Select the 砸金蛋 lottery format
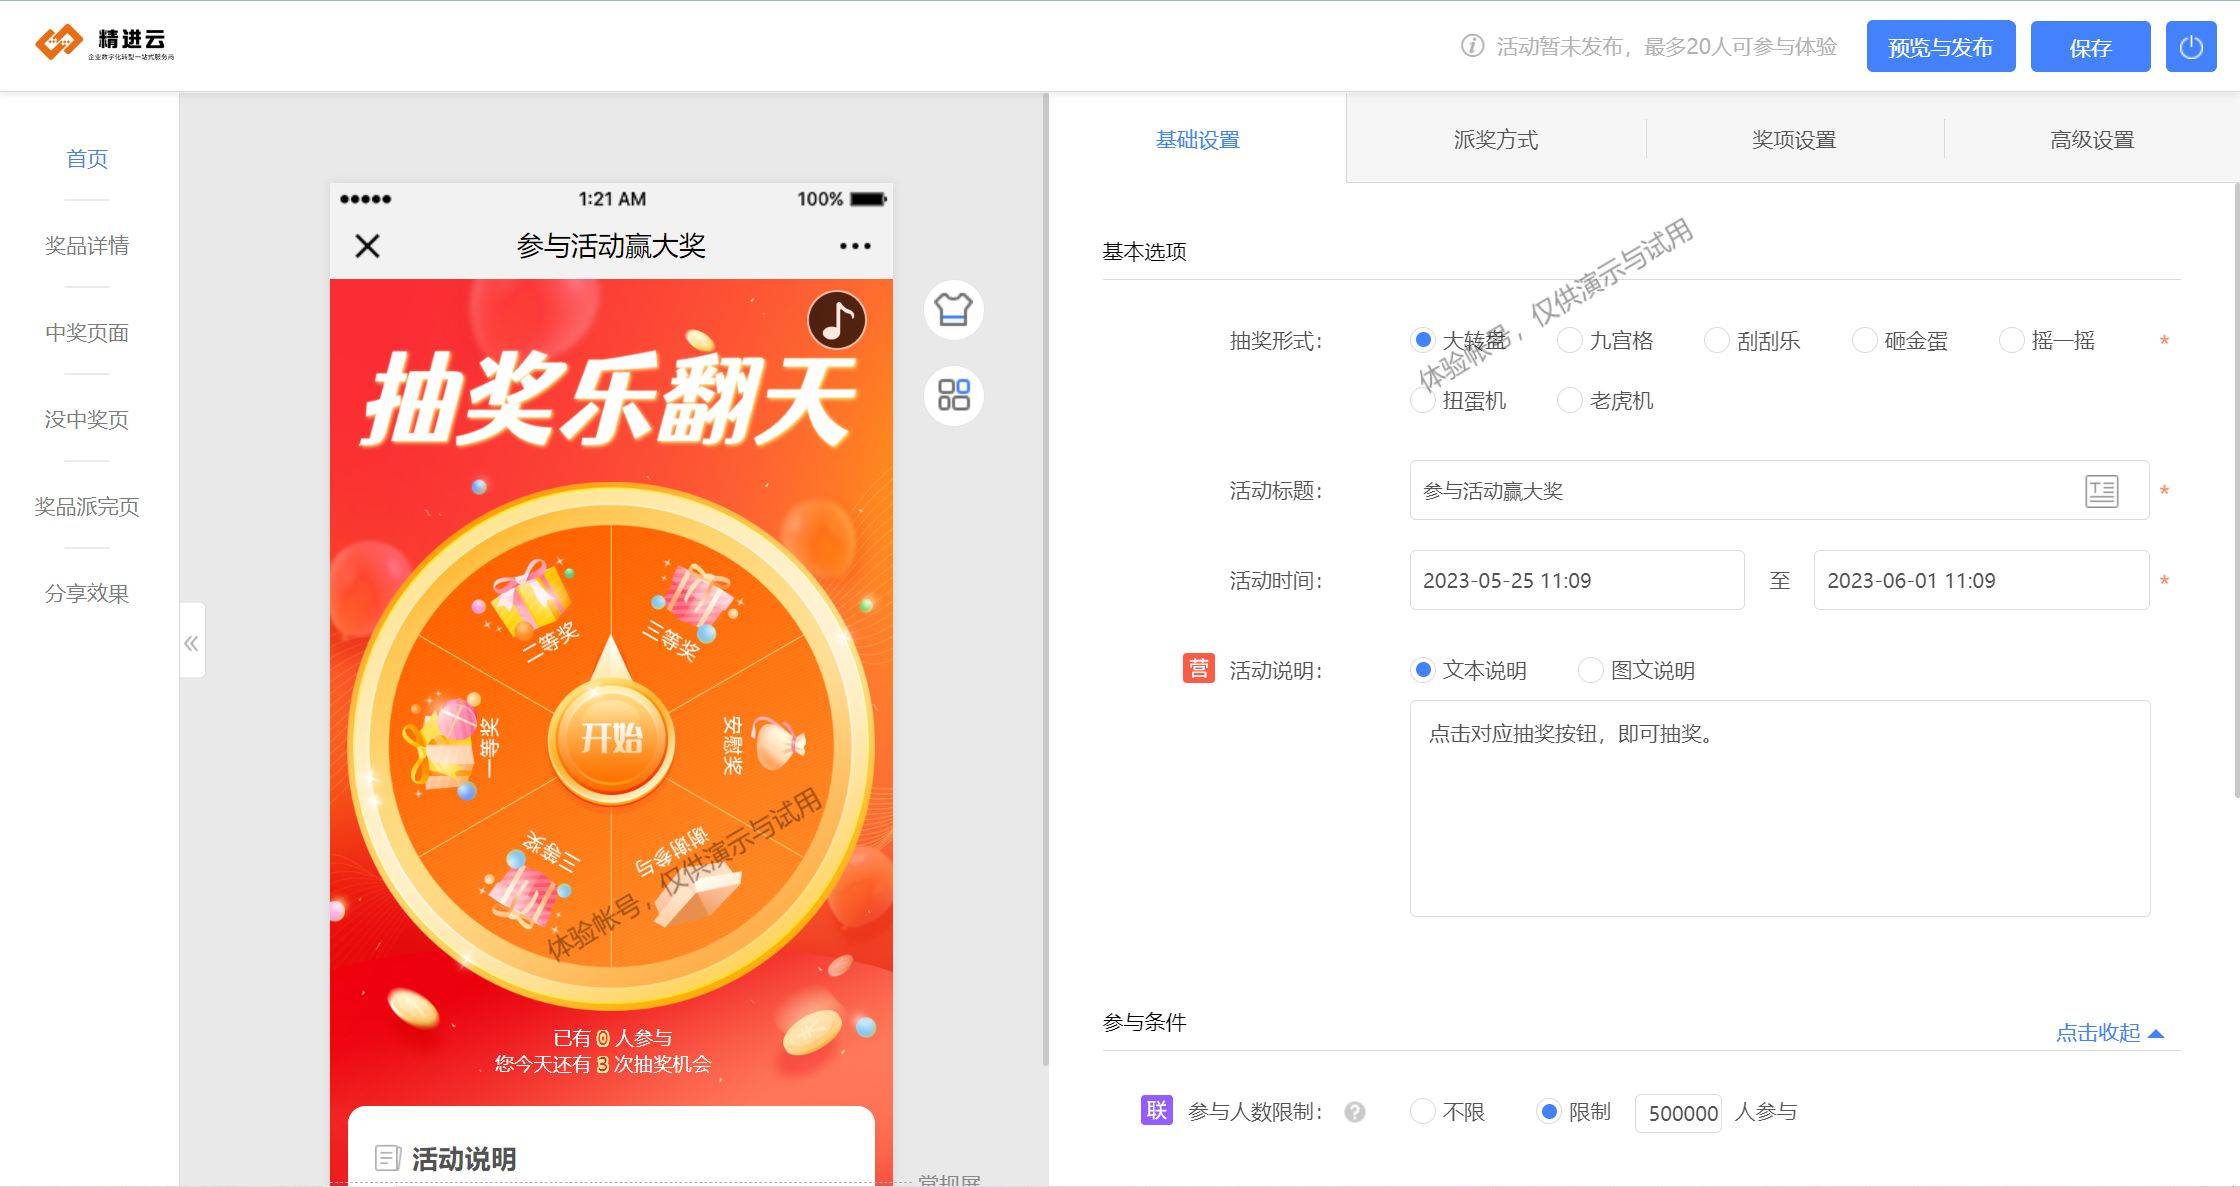 pos(1864,340)
